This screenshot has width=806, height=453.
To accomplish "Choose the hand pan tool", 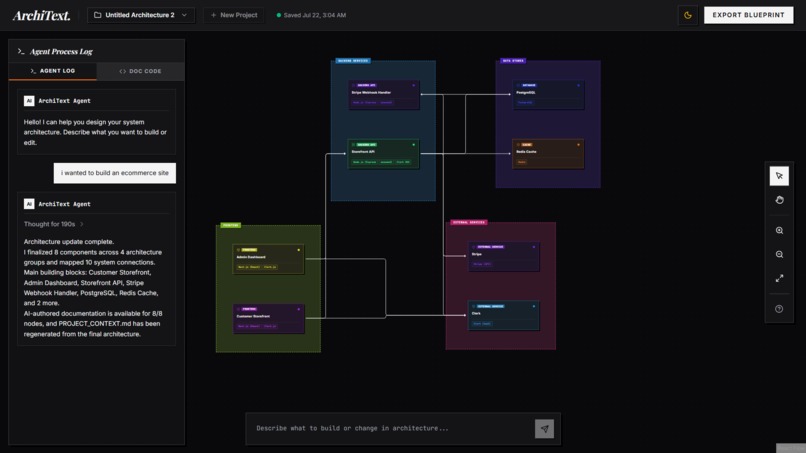I will [779, 200].
